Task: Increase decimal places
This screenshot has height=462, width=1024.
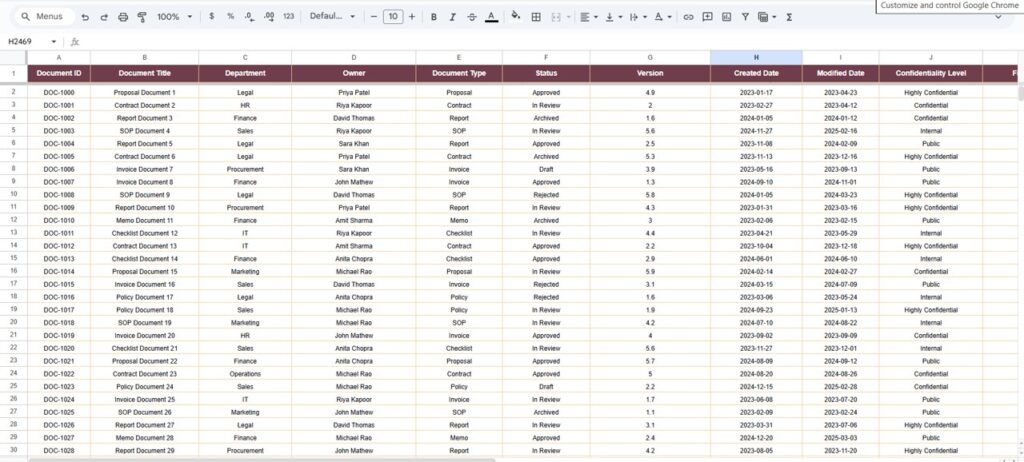Action: [x=269, y=17]
